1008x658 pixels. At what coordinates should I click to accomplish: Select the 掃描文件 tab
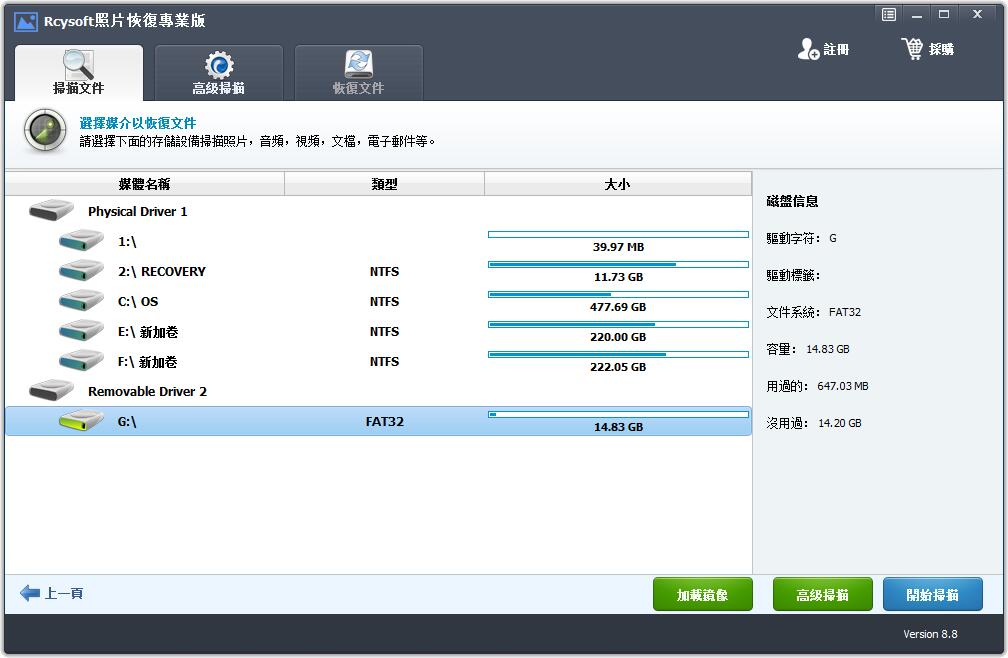(79, 74)
